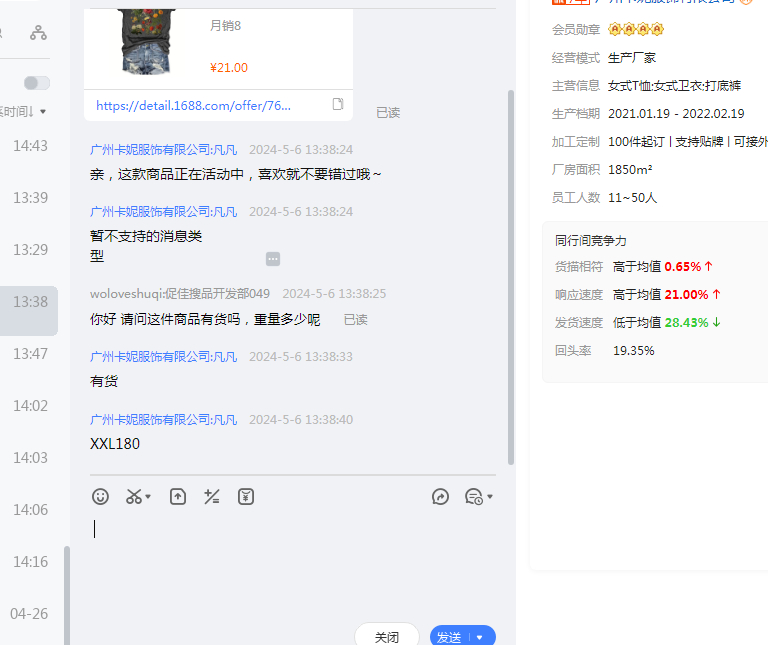Open the emoji picker
The image size is (768, 645).
(100, 496)
